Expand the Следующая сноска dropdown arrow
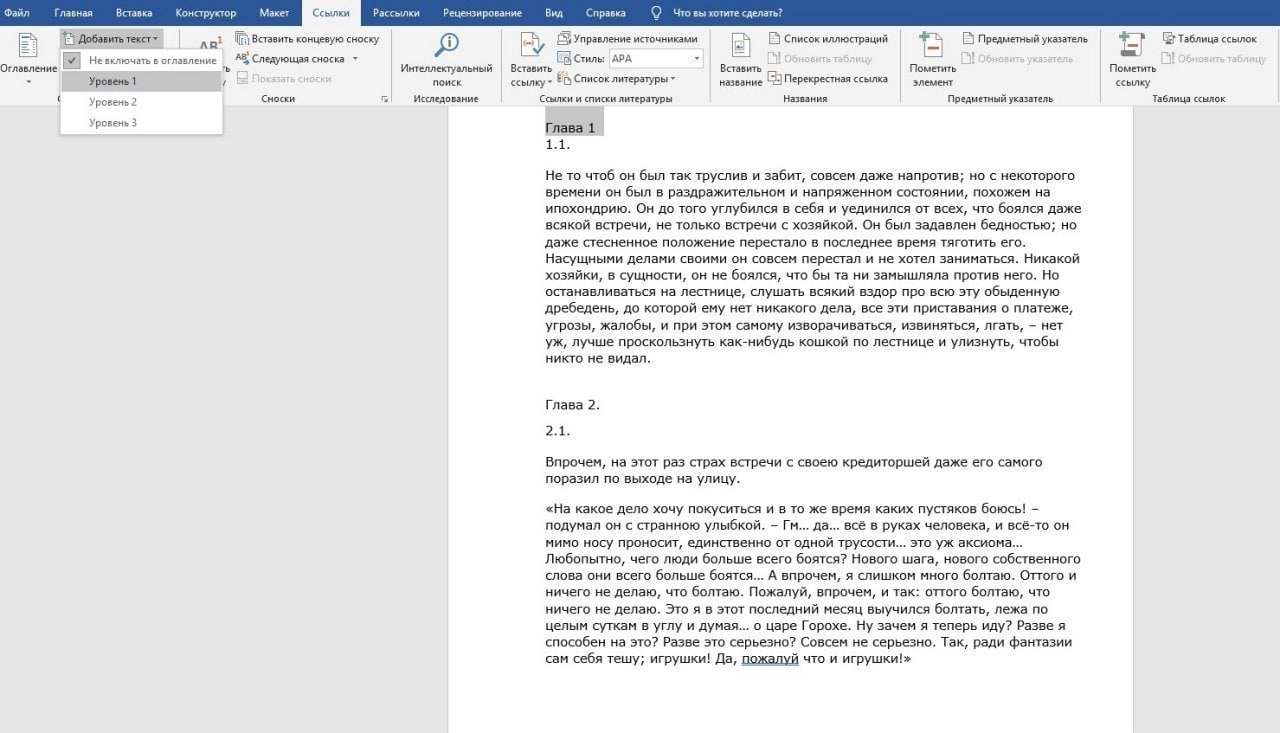The width and height of the screenshot is (1280, 733). point(355,59)
